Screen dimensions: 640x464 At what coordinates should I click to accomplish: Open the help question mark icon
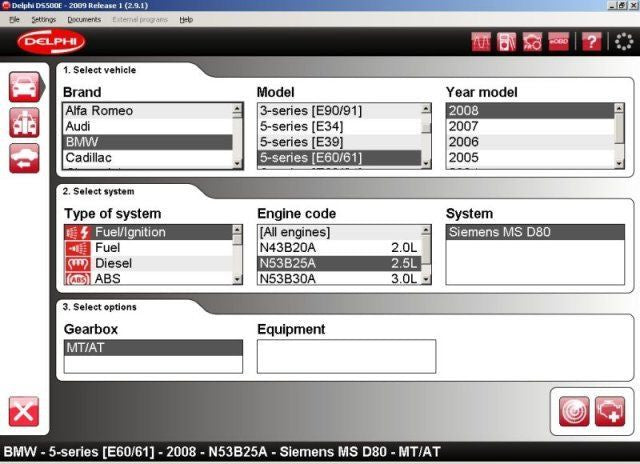591,42
